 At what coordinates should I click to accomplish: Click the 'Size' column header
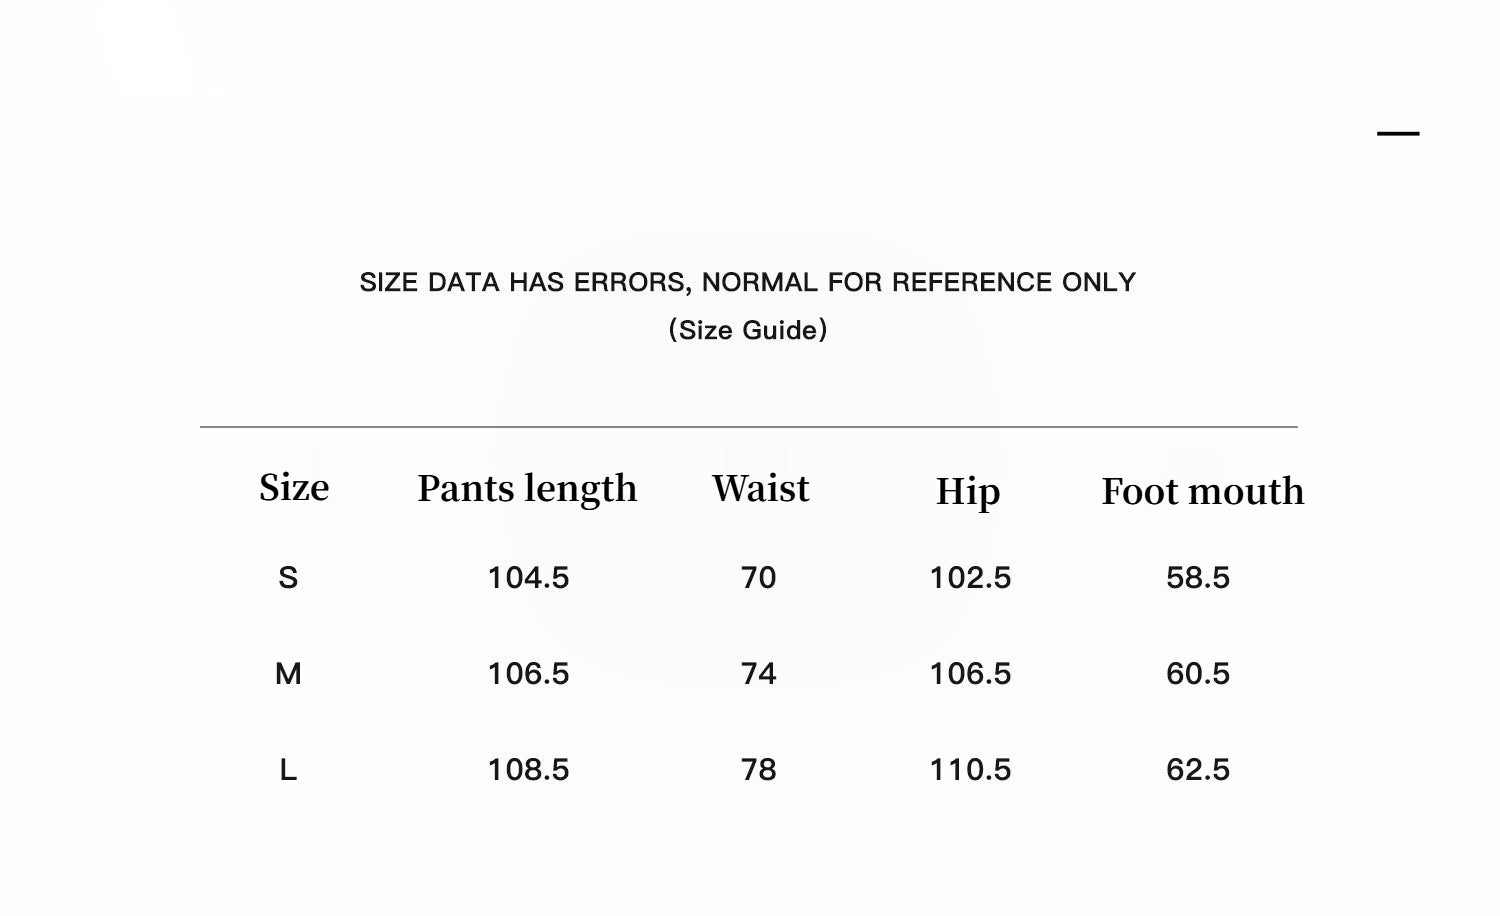tap(294, 488)
